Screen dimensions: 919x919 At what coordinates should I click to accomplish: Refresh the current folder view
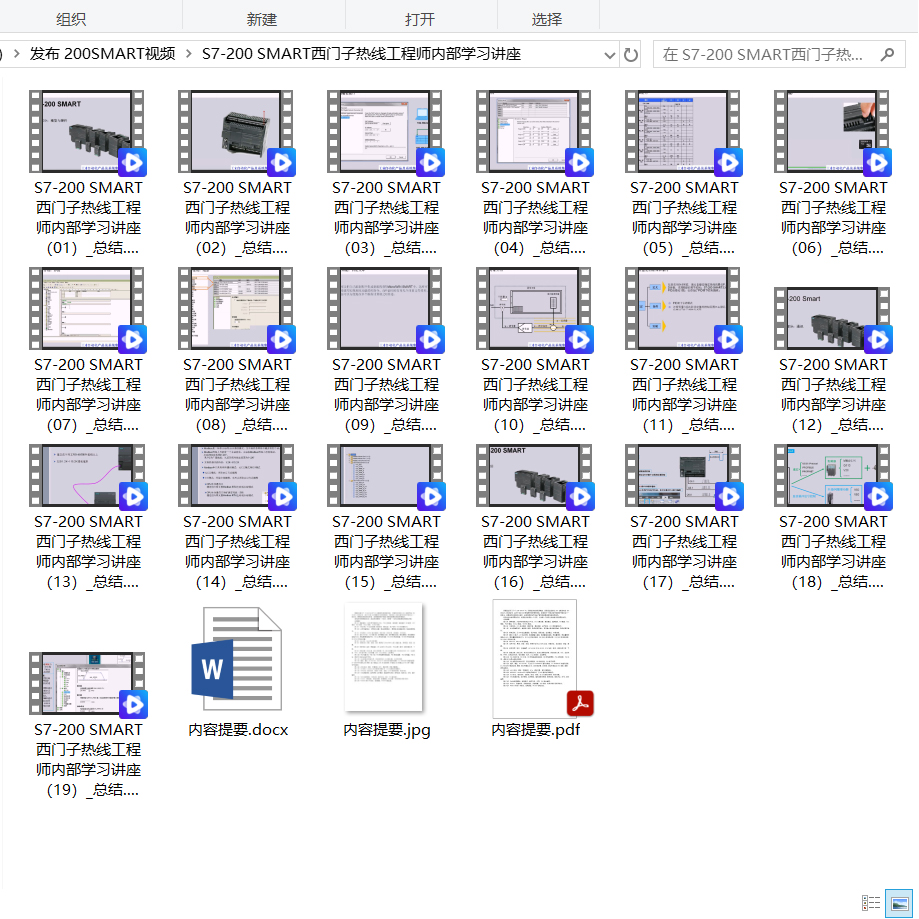pos(630,55)
